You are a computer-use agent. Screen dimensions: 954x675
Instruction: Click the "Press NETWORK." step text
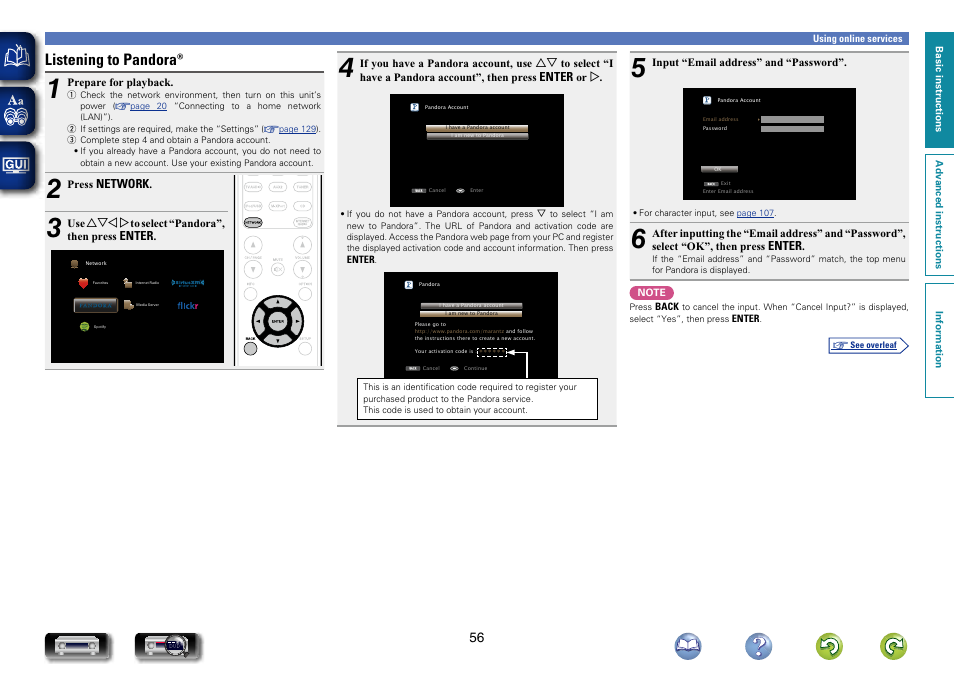(110, 184)
